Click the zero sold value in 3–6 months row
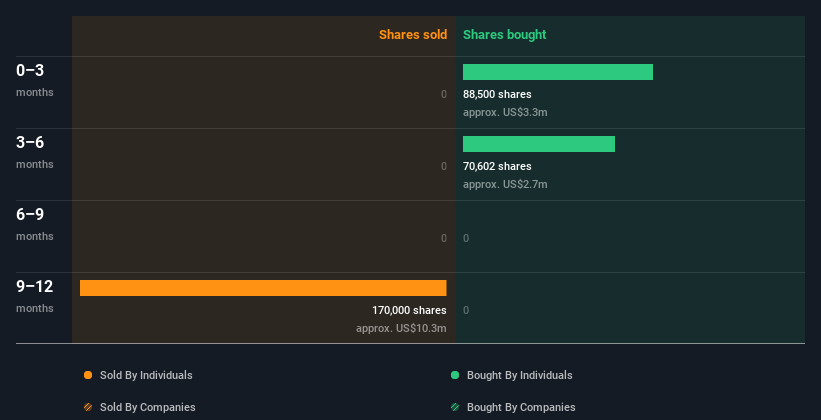The height and width of the screenshot is (420, 821). point(443,166)
